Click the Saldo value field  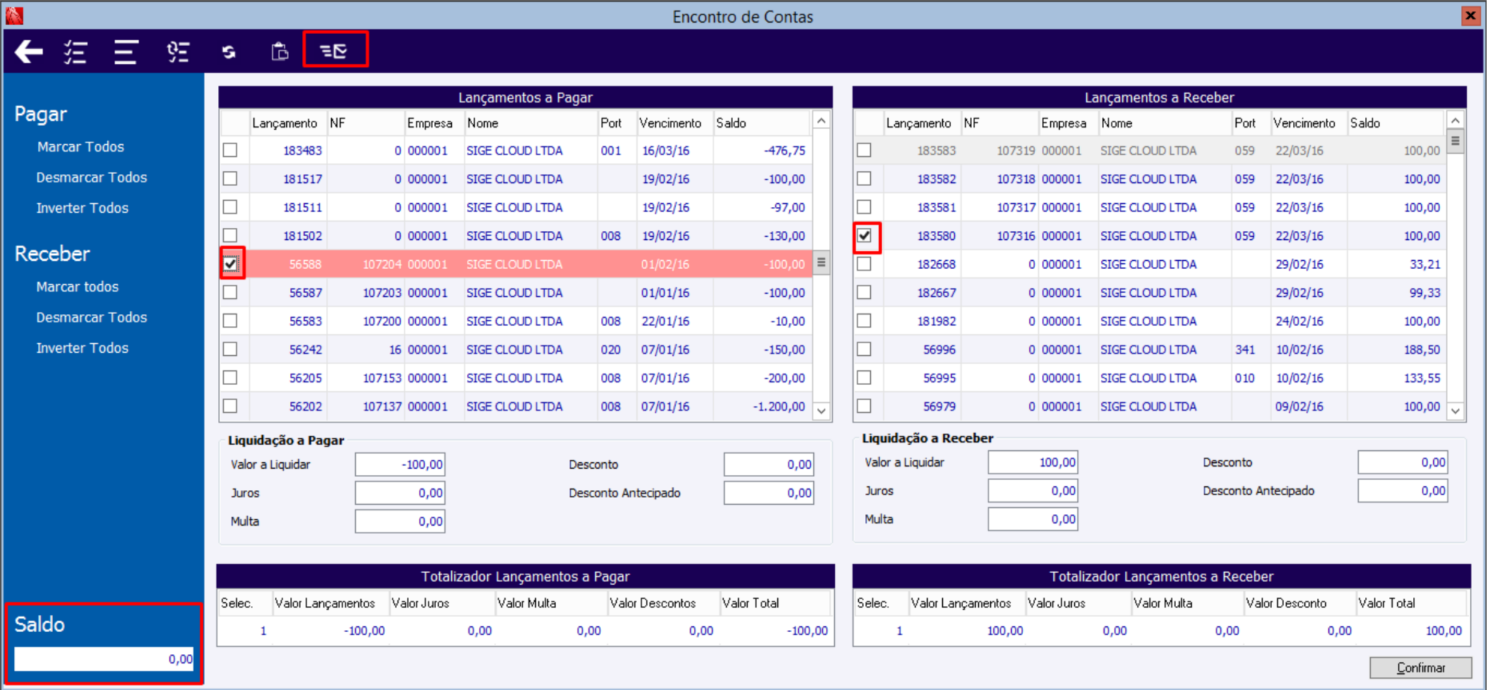pos(104,659)
